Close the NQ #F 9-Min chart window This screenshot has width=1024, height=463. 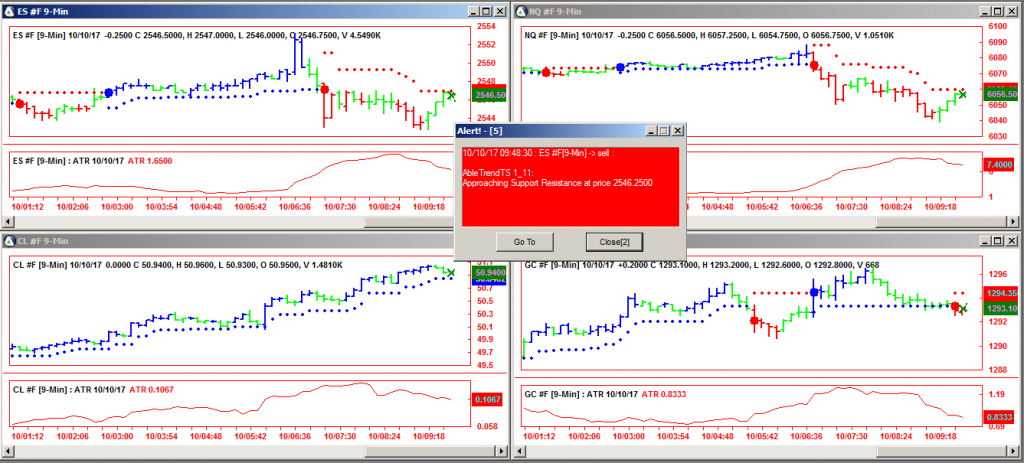(x=1012, y=11)
